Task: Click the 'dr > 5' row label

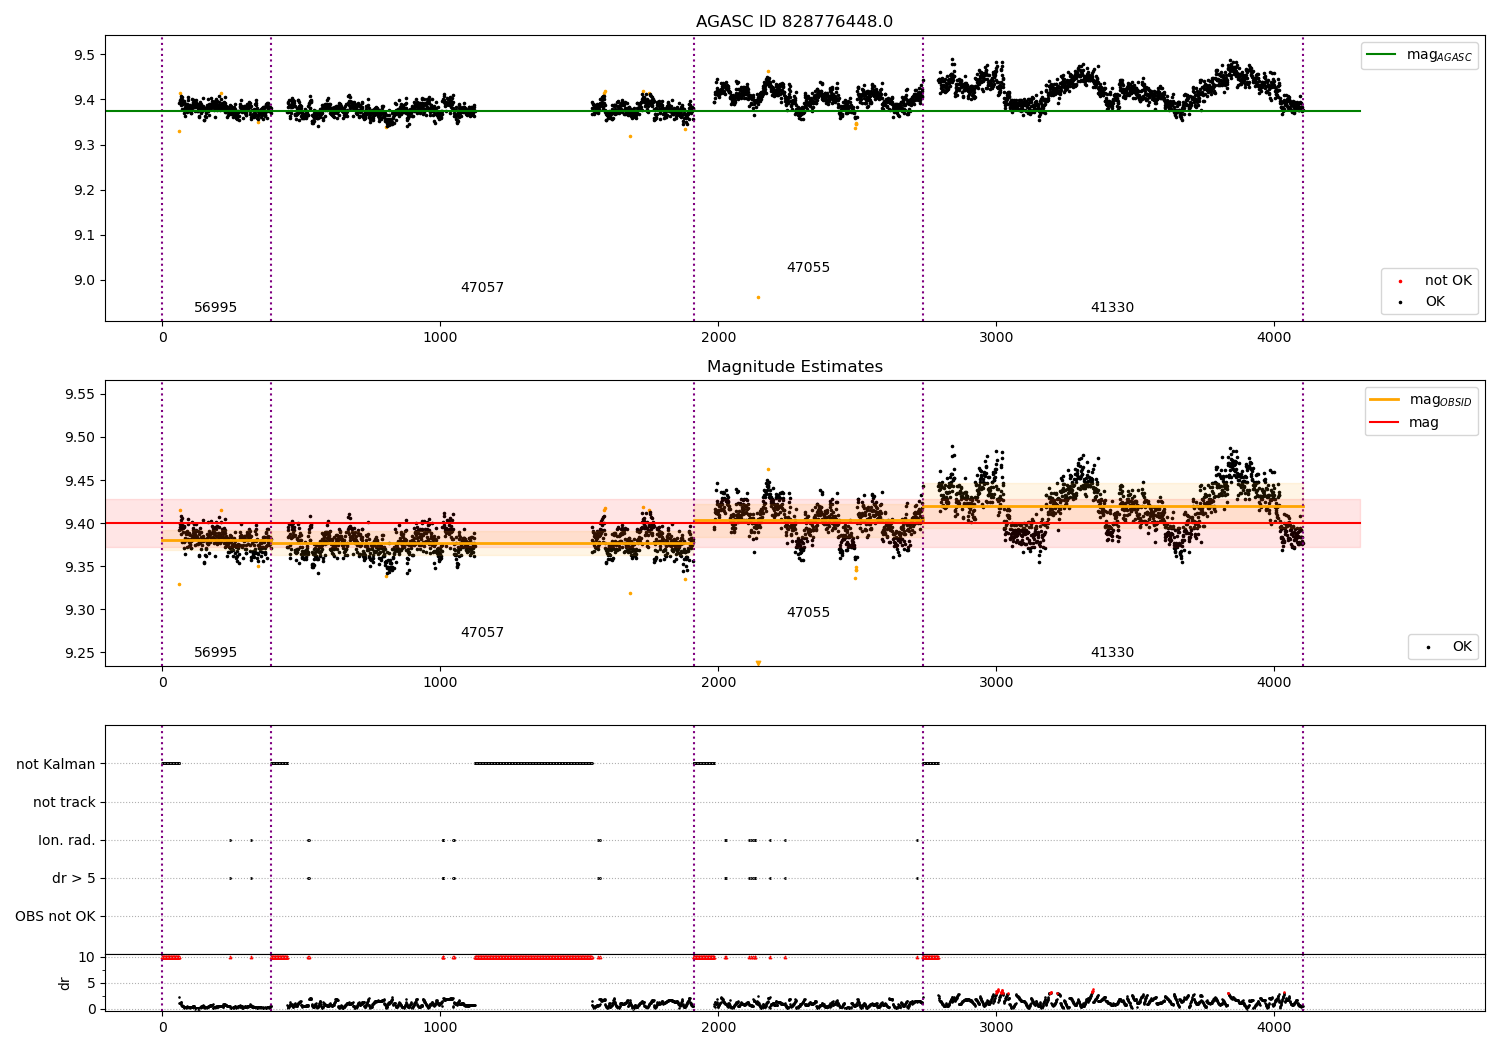Action: tap(74, 878)
